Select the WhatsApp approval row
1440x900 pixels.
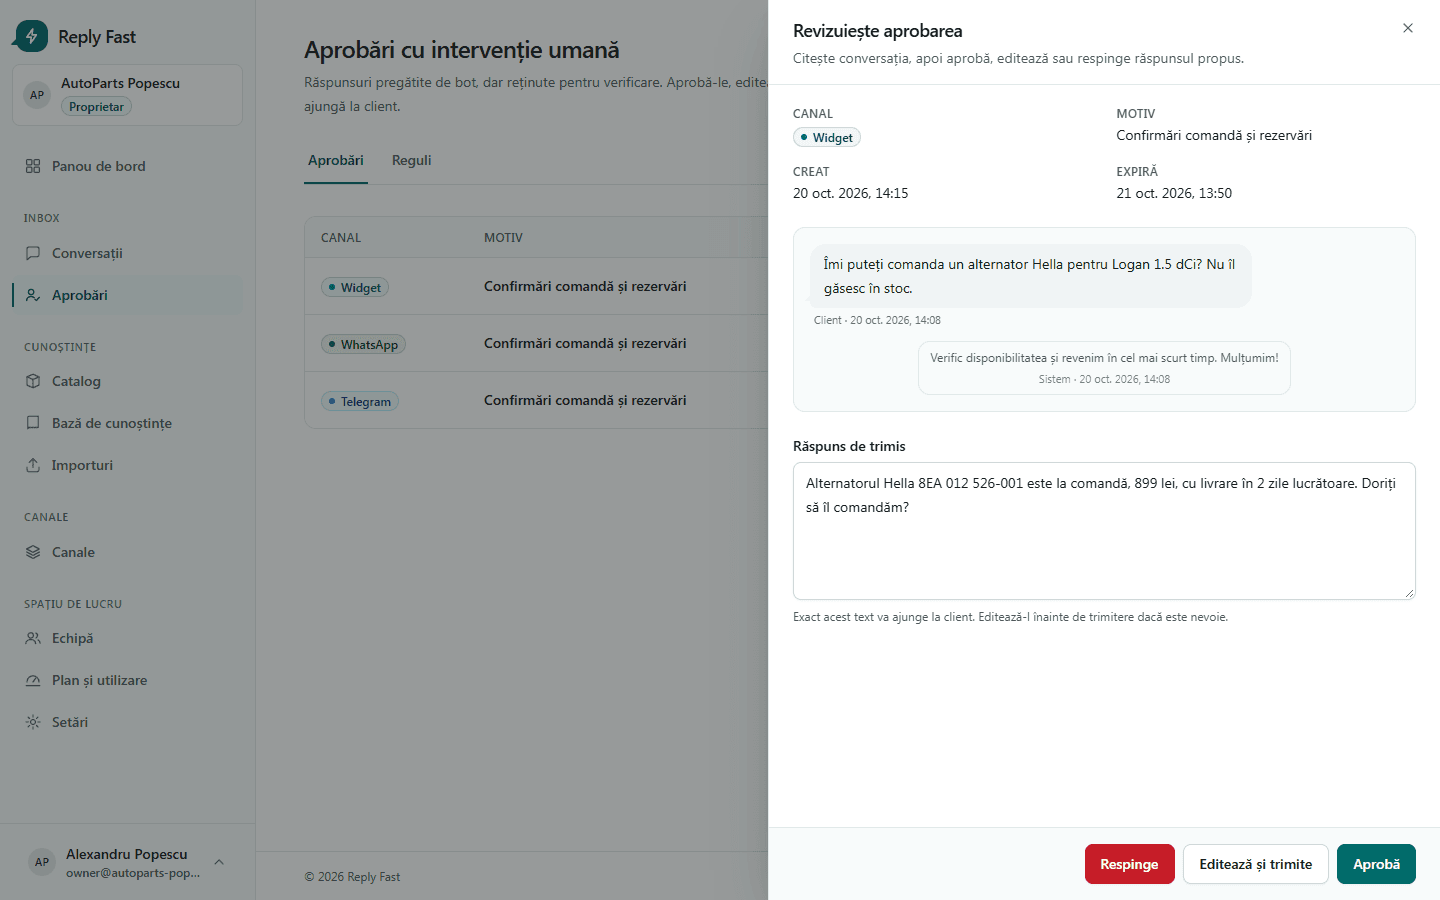pos(536,344)
